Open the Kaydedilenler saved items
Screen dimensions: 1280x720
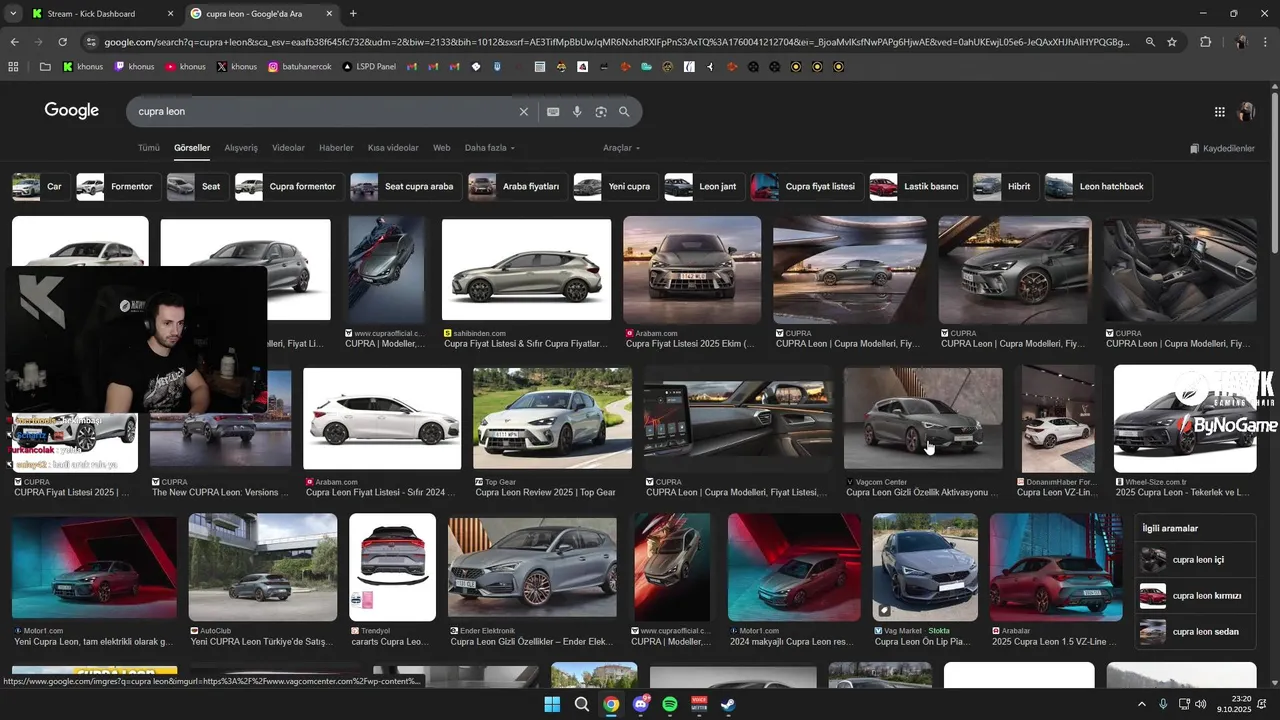coord(1222,149)
